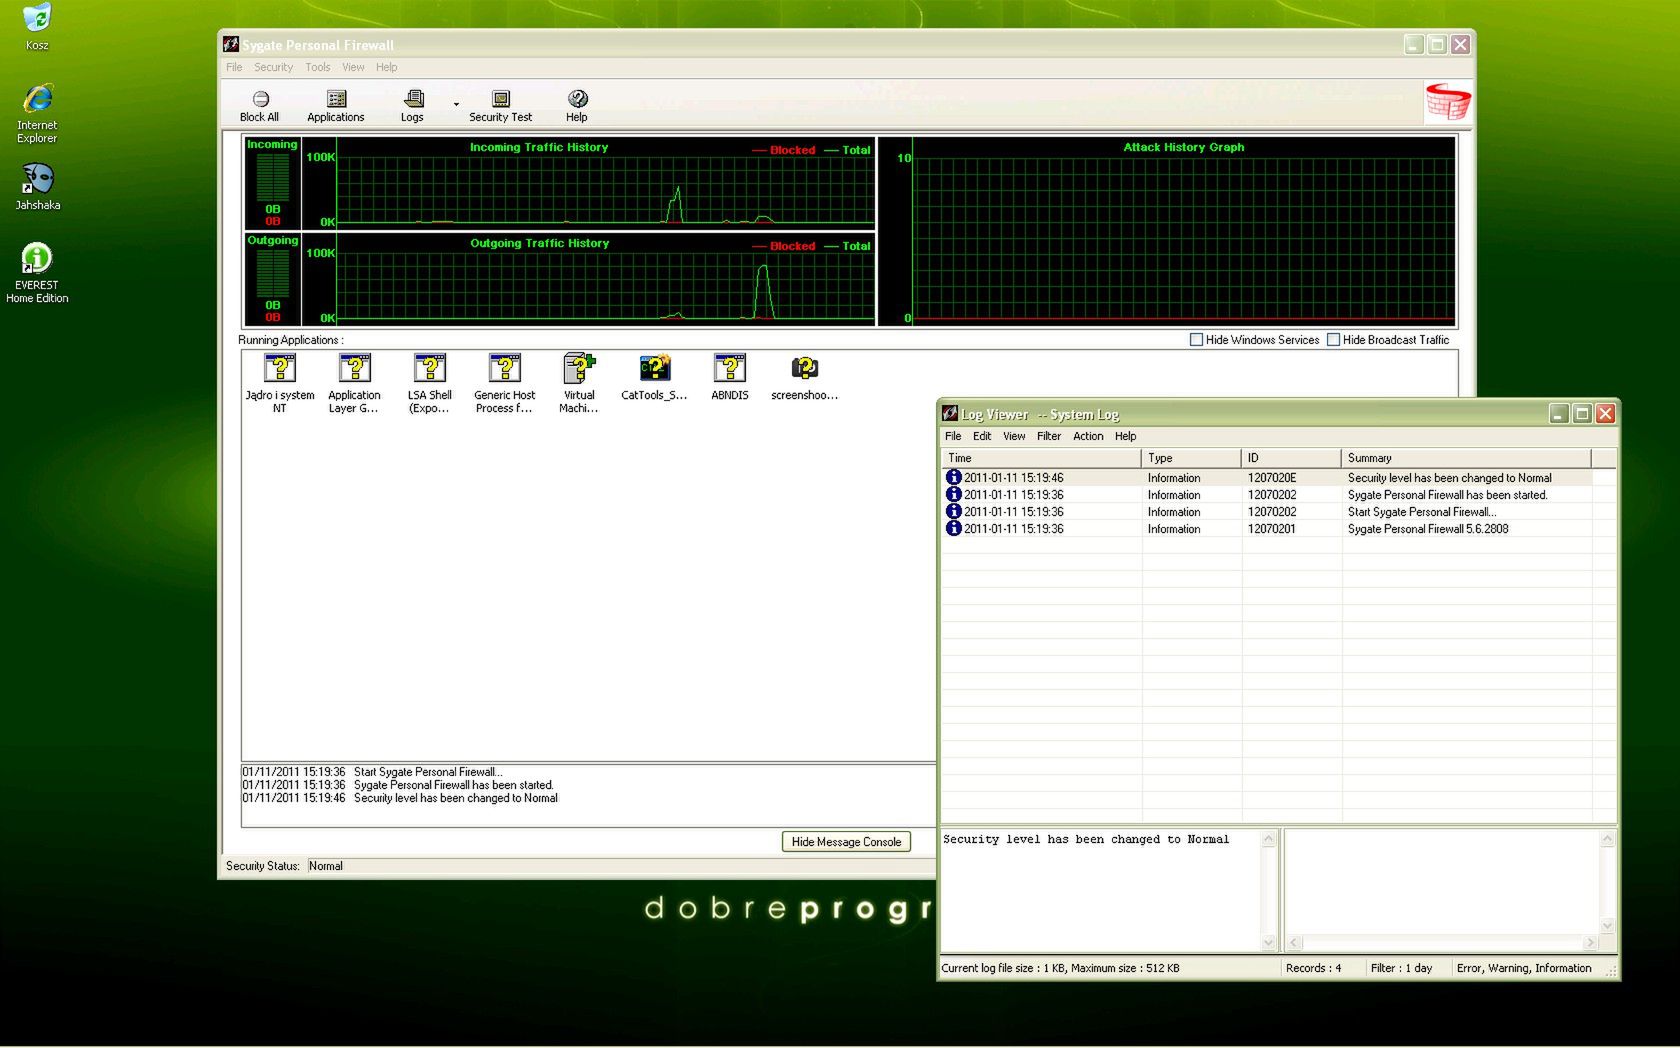The image size is (1680, 1048).
Task: Open the View menu in Sygate Firewall
Action: coord(353,67)
